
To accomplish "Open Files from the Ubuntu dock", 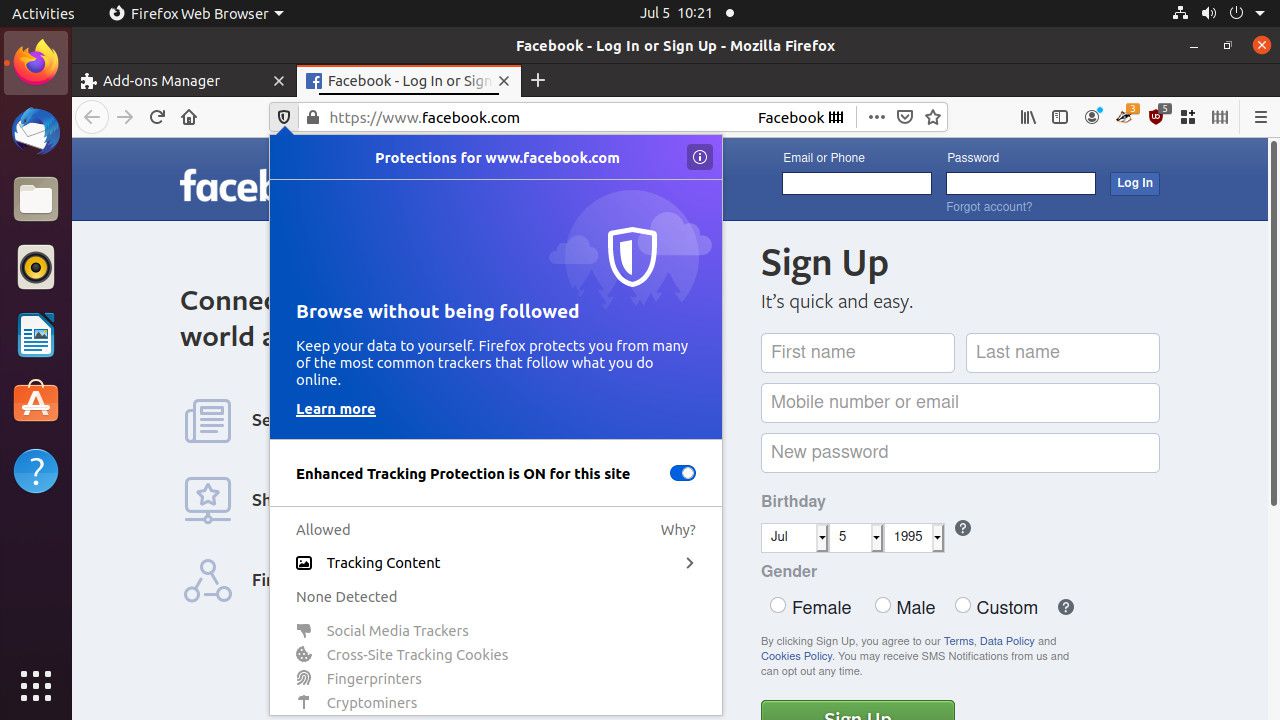I will (x=36, y=199).
